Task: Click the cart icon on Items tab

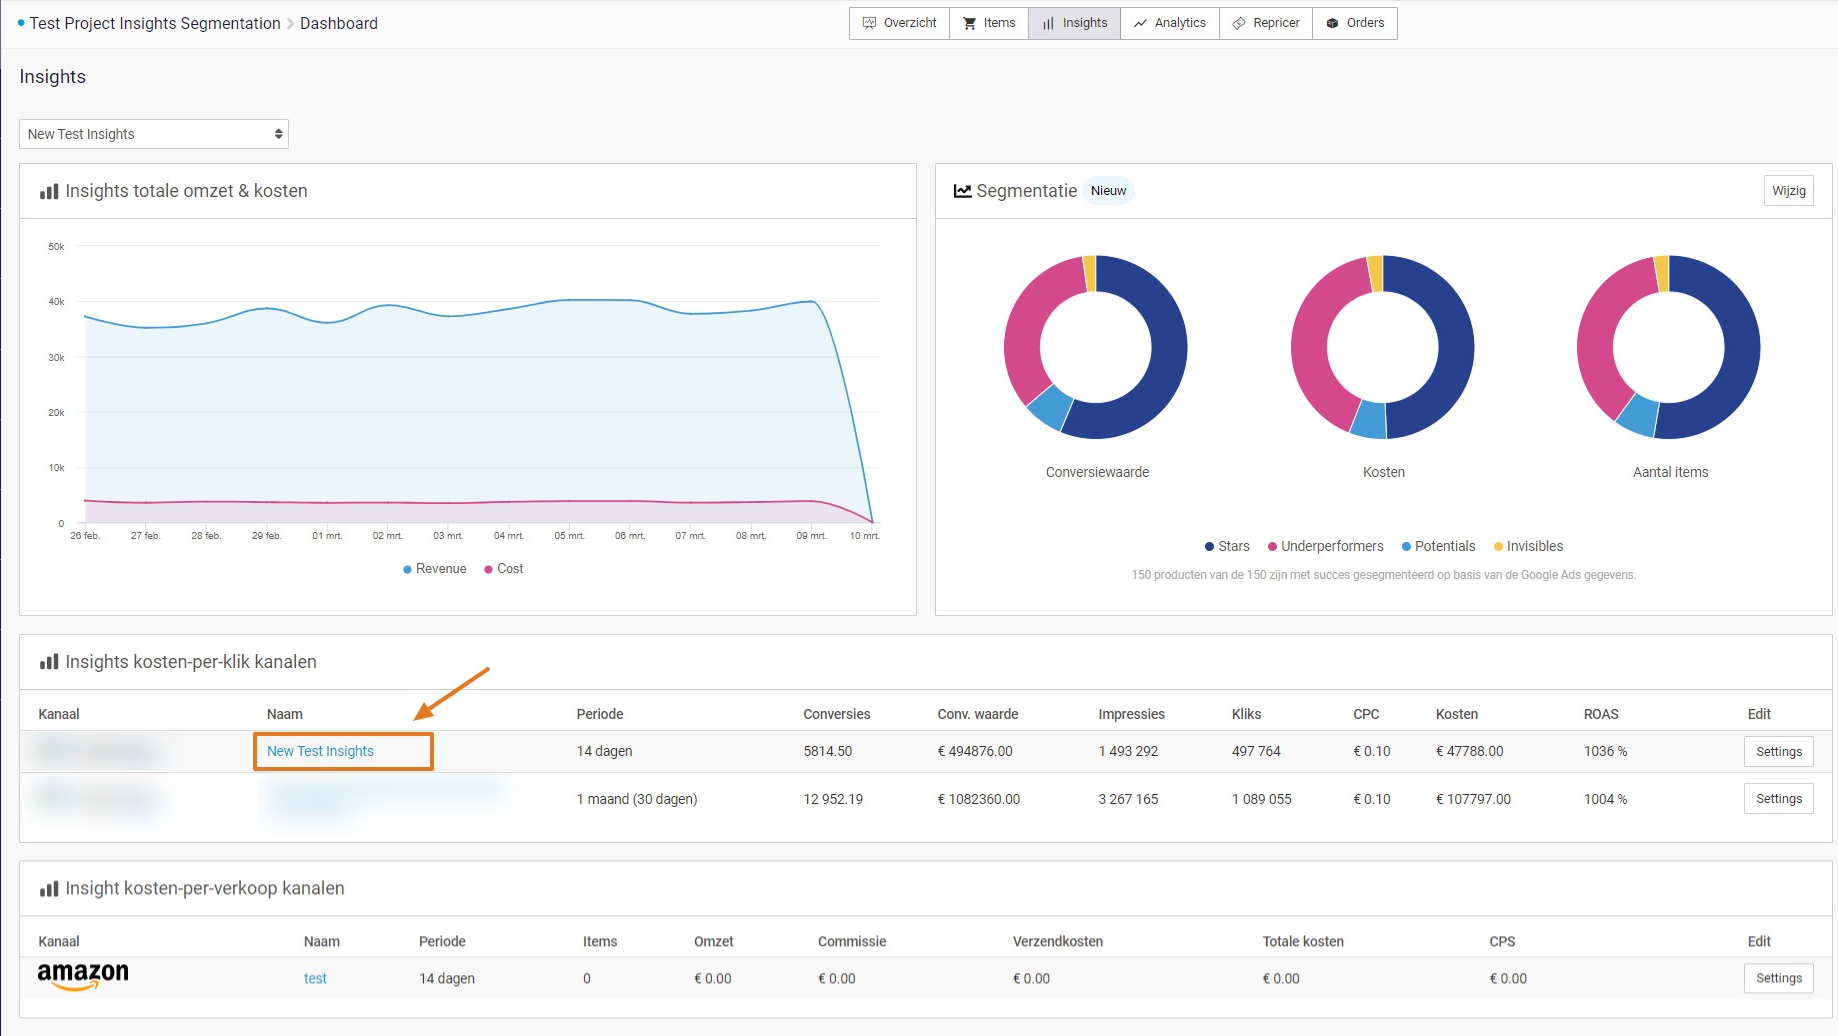Action: (969, 23)
